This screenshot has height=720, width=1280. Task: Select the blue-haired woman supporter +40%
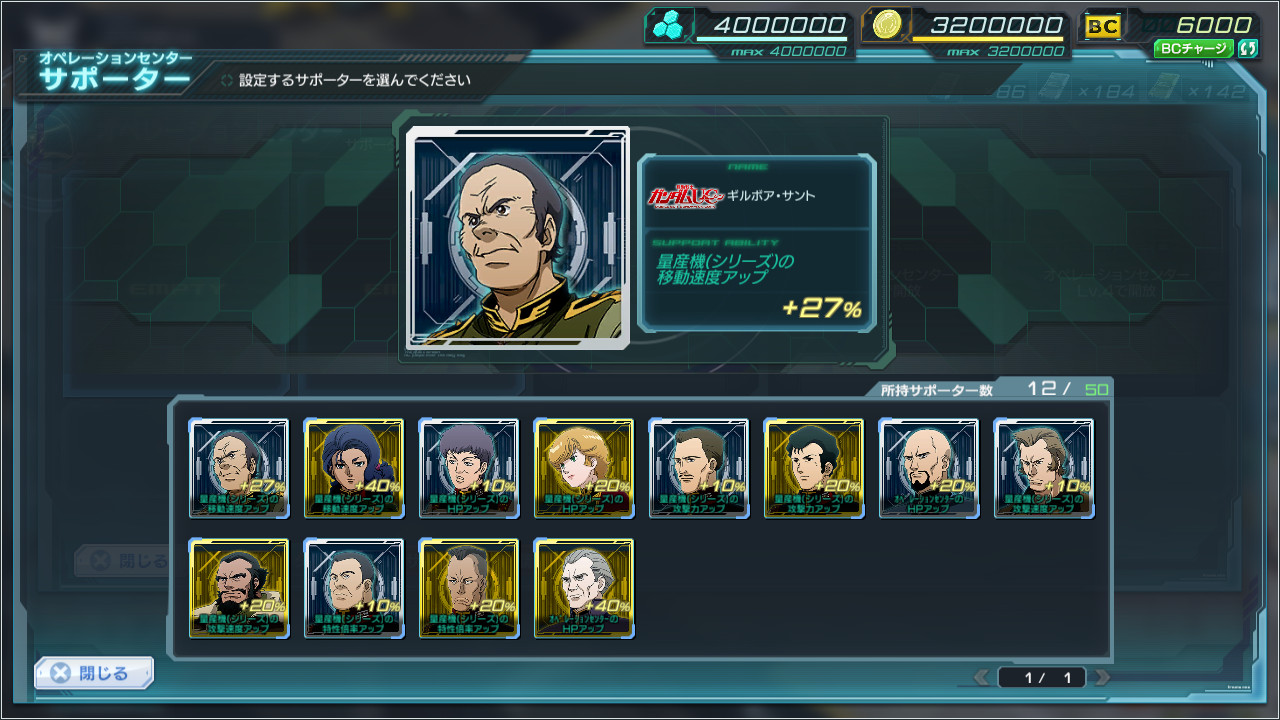pyautogui.click(x=354, y=468)
